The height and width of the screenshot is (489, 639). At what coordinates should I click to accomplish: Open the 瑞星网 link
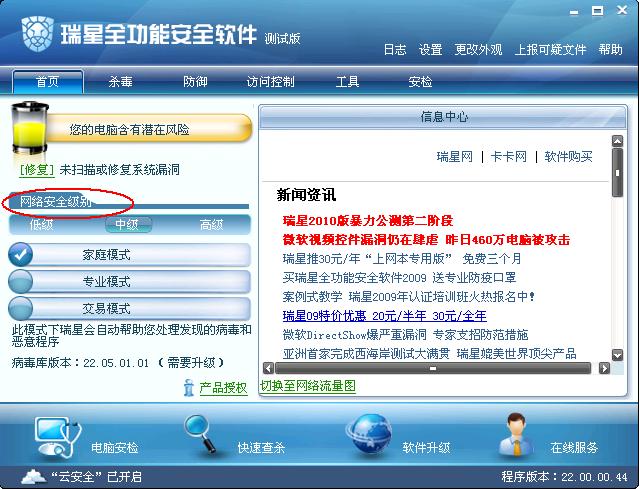(454, 156)
